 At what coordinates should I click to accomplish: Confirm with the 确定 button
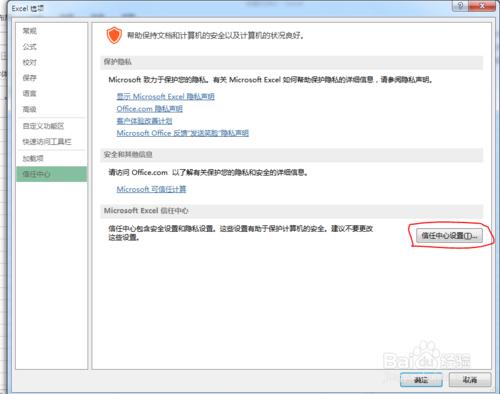point(421,380)
